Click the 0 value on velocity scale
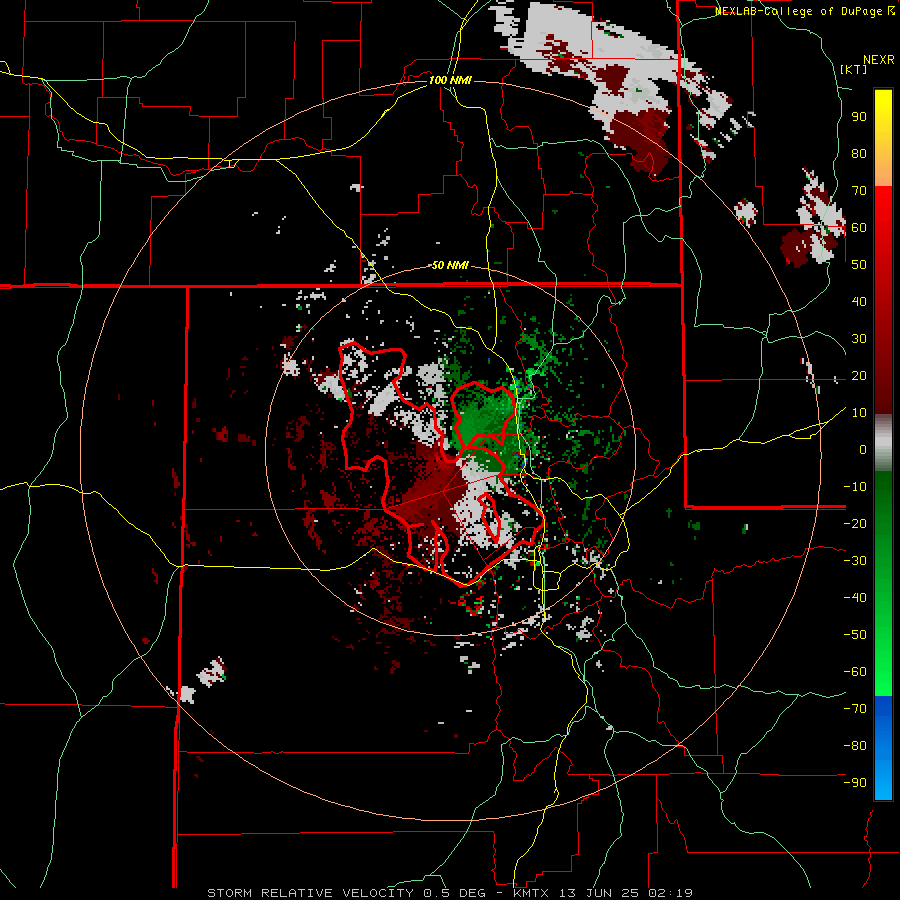 point(863,449)
